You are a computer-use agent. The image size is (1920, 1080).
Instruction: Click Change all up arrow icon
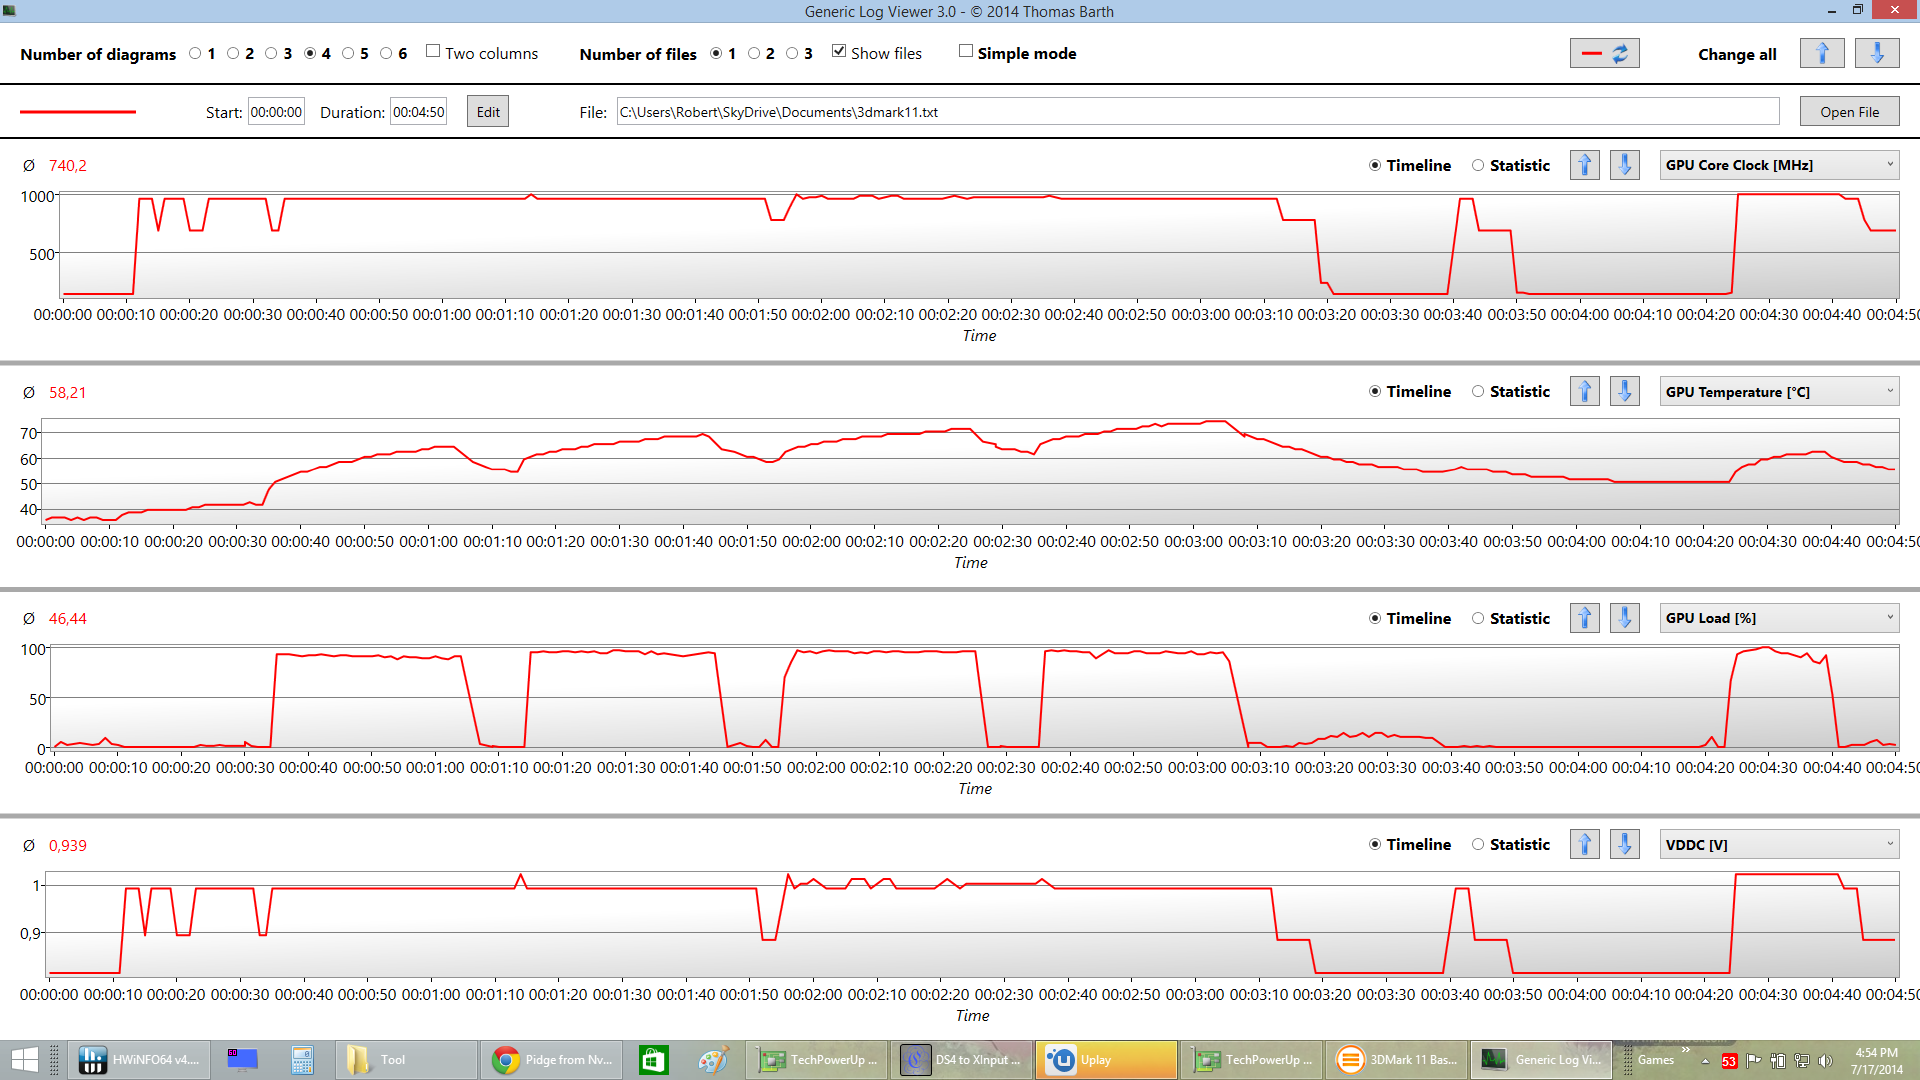point(1821,54)
